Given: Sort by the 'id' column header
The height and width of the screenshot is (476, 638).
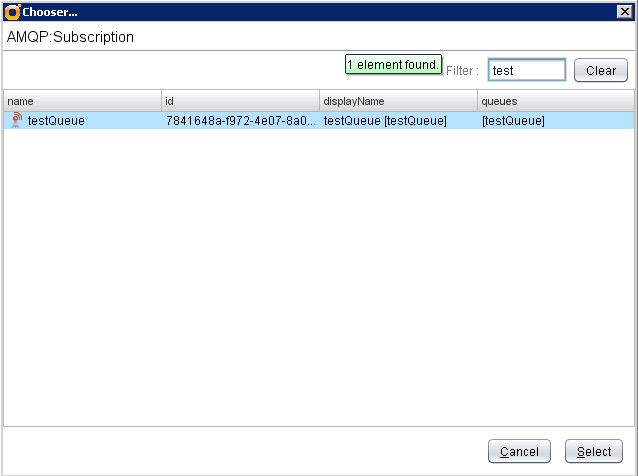Looking at the screenshot, I should [x=240, y=101].
